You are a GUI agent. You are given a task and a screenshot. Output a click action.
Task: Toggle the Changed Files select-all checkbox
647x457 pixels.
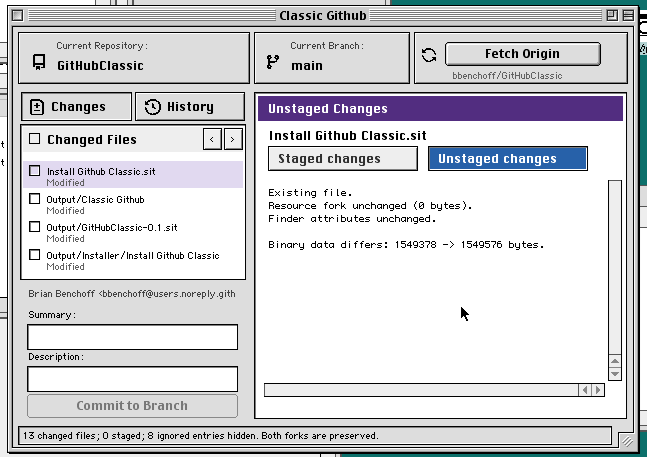click(x=35, y=139)
